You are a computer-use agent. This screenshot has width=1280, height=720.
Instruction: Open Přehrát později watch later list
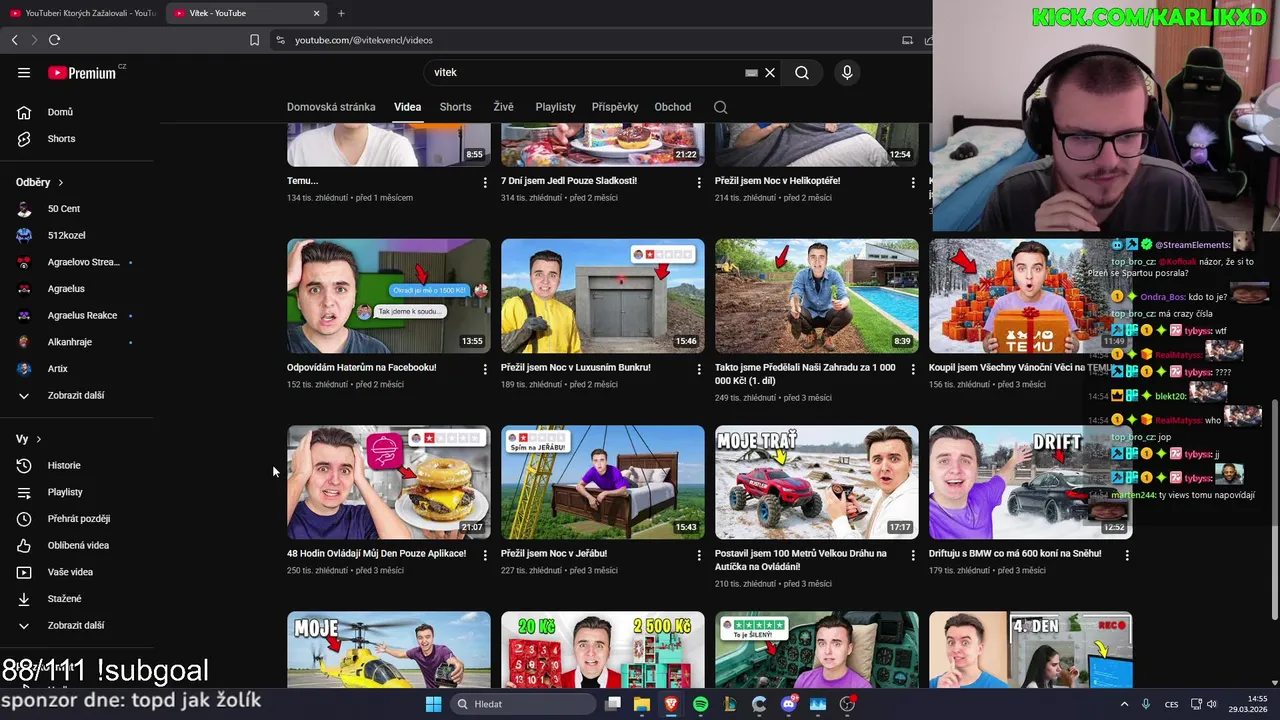pos(78,519)
